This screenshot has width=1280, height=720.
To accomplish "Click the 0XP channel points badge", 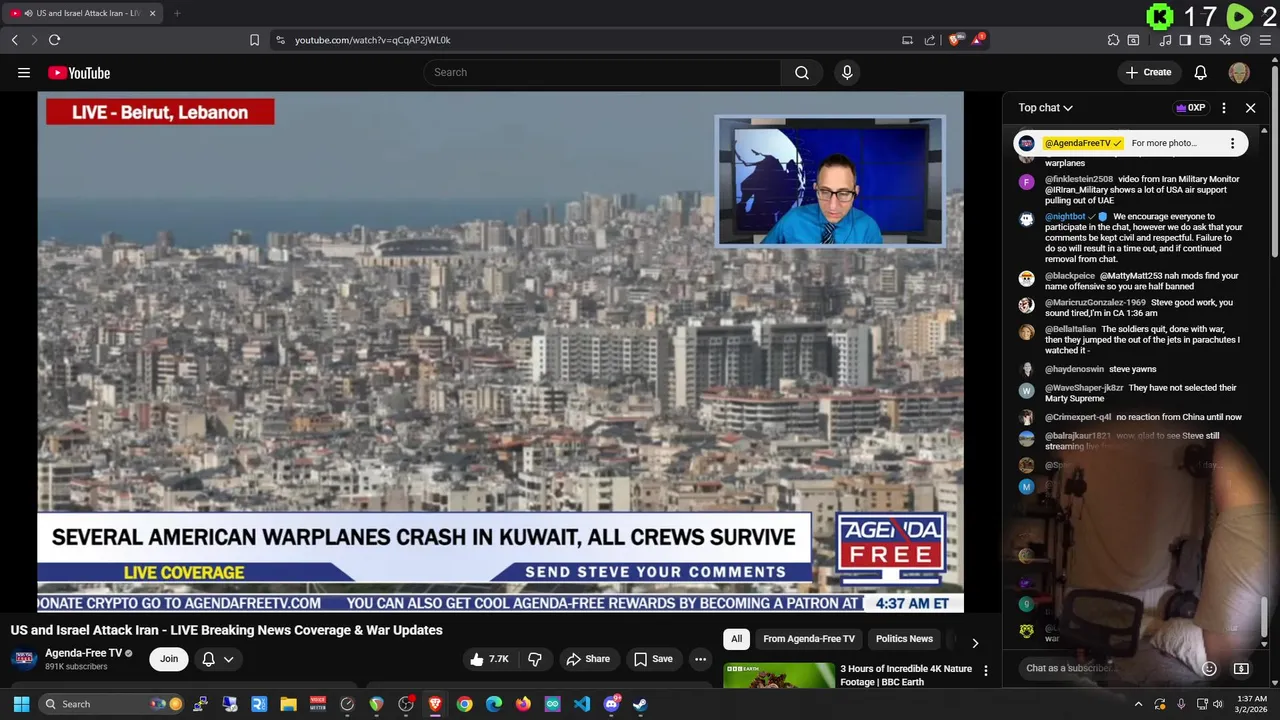I will 1191,108.
